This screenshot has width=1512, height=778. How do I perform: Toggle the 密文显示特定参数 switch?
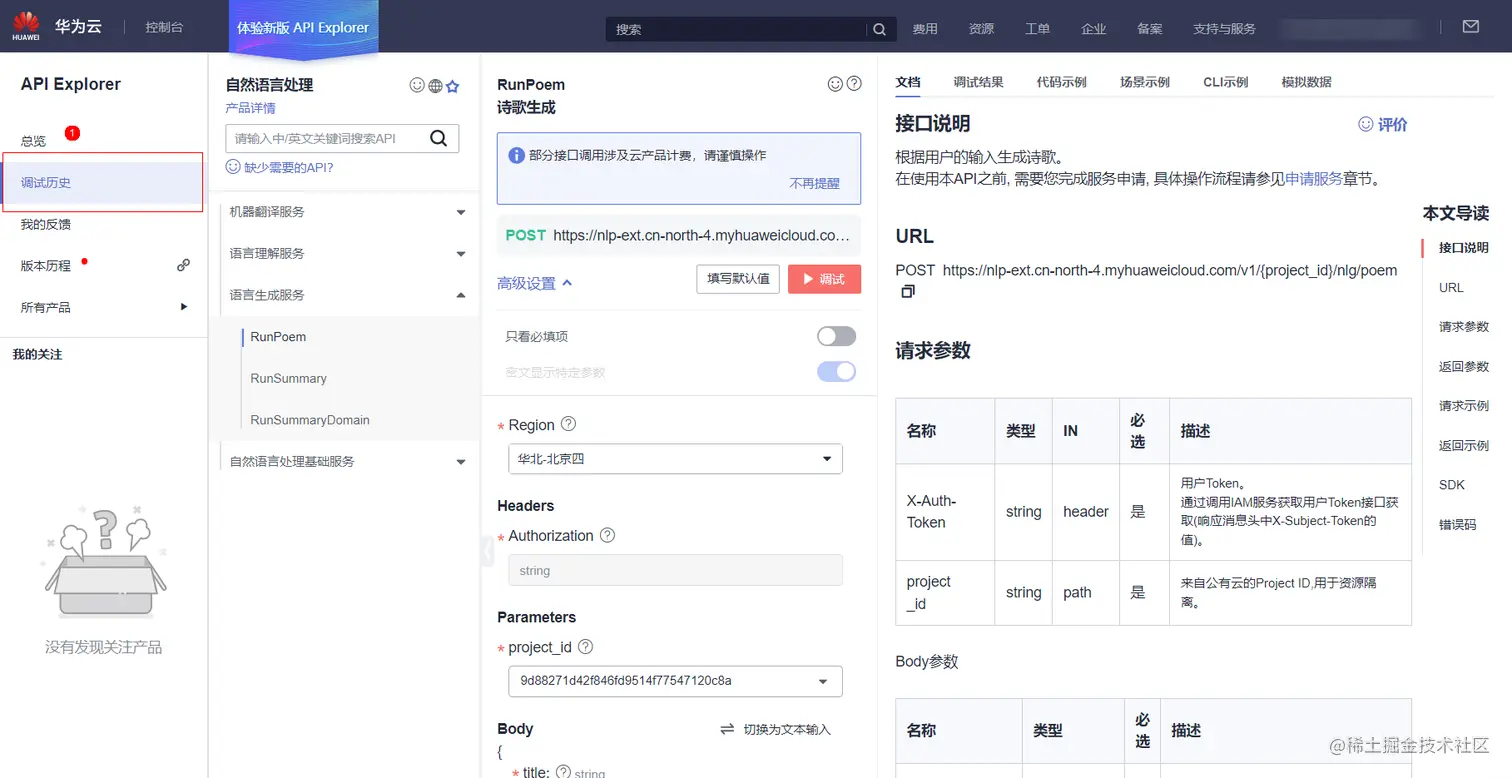click(837, 372)
